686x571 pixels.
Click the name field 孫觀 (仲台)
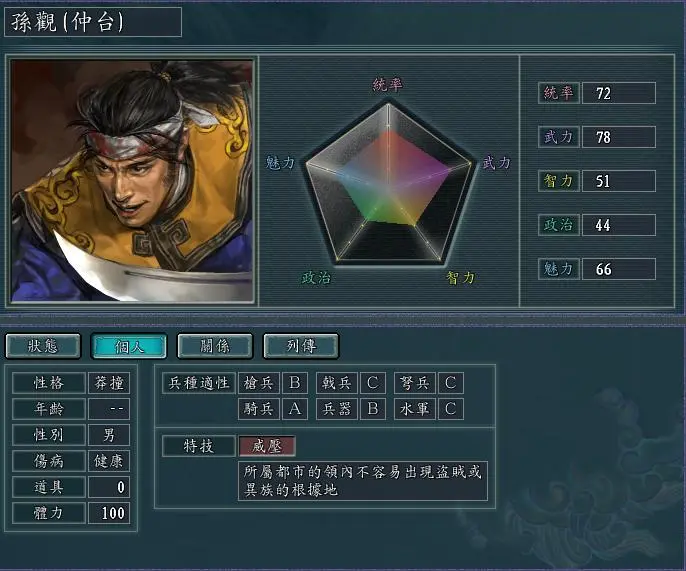[x=93, y=22]
